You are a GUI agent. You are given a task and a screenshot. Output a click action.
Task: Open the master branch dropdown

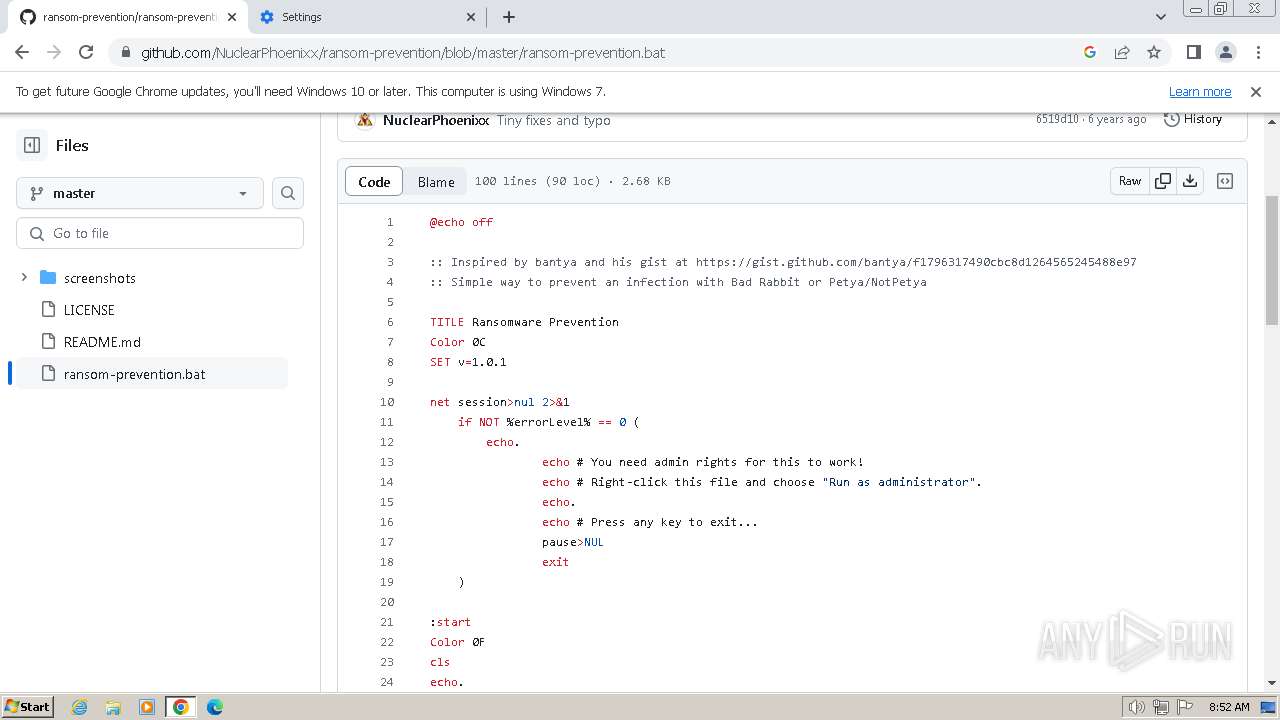pyautogui.click(x=140, y=193)
